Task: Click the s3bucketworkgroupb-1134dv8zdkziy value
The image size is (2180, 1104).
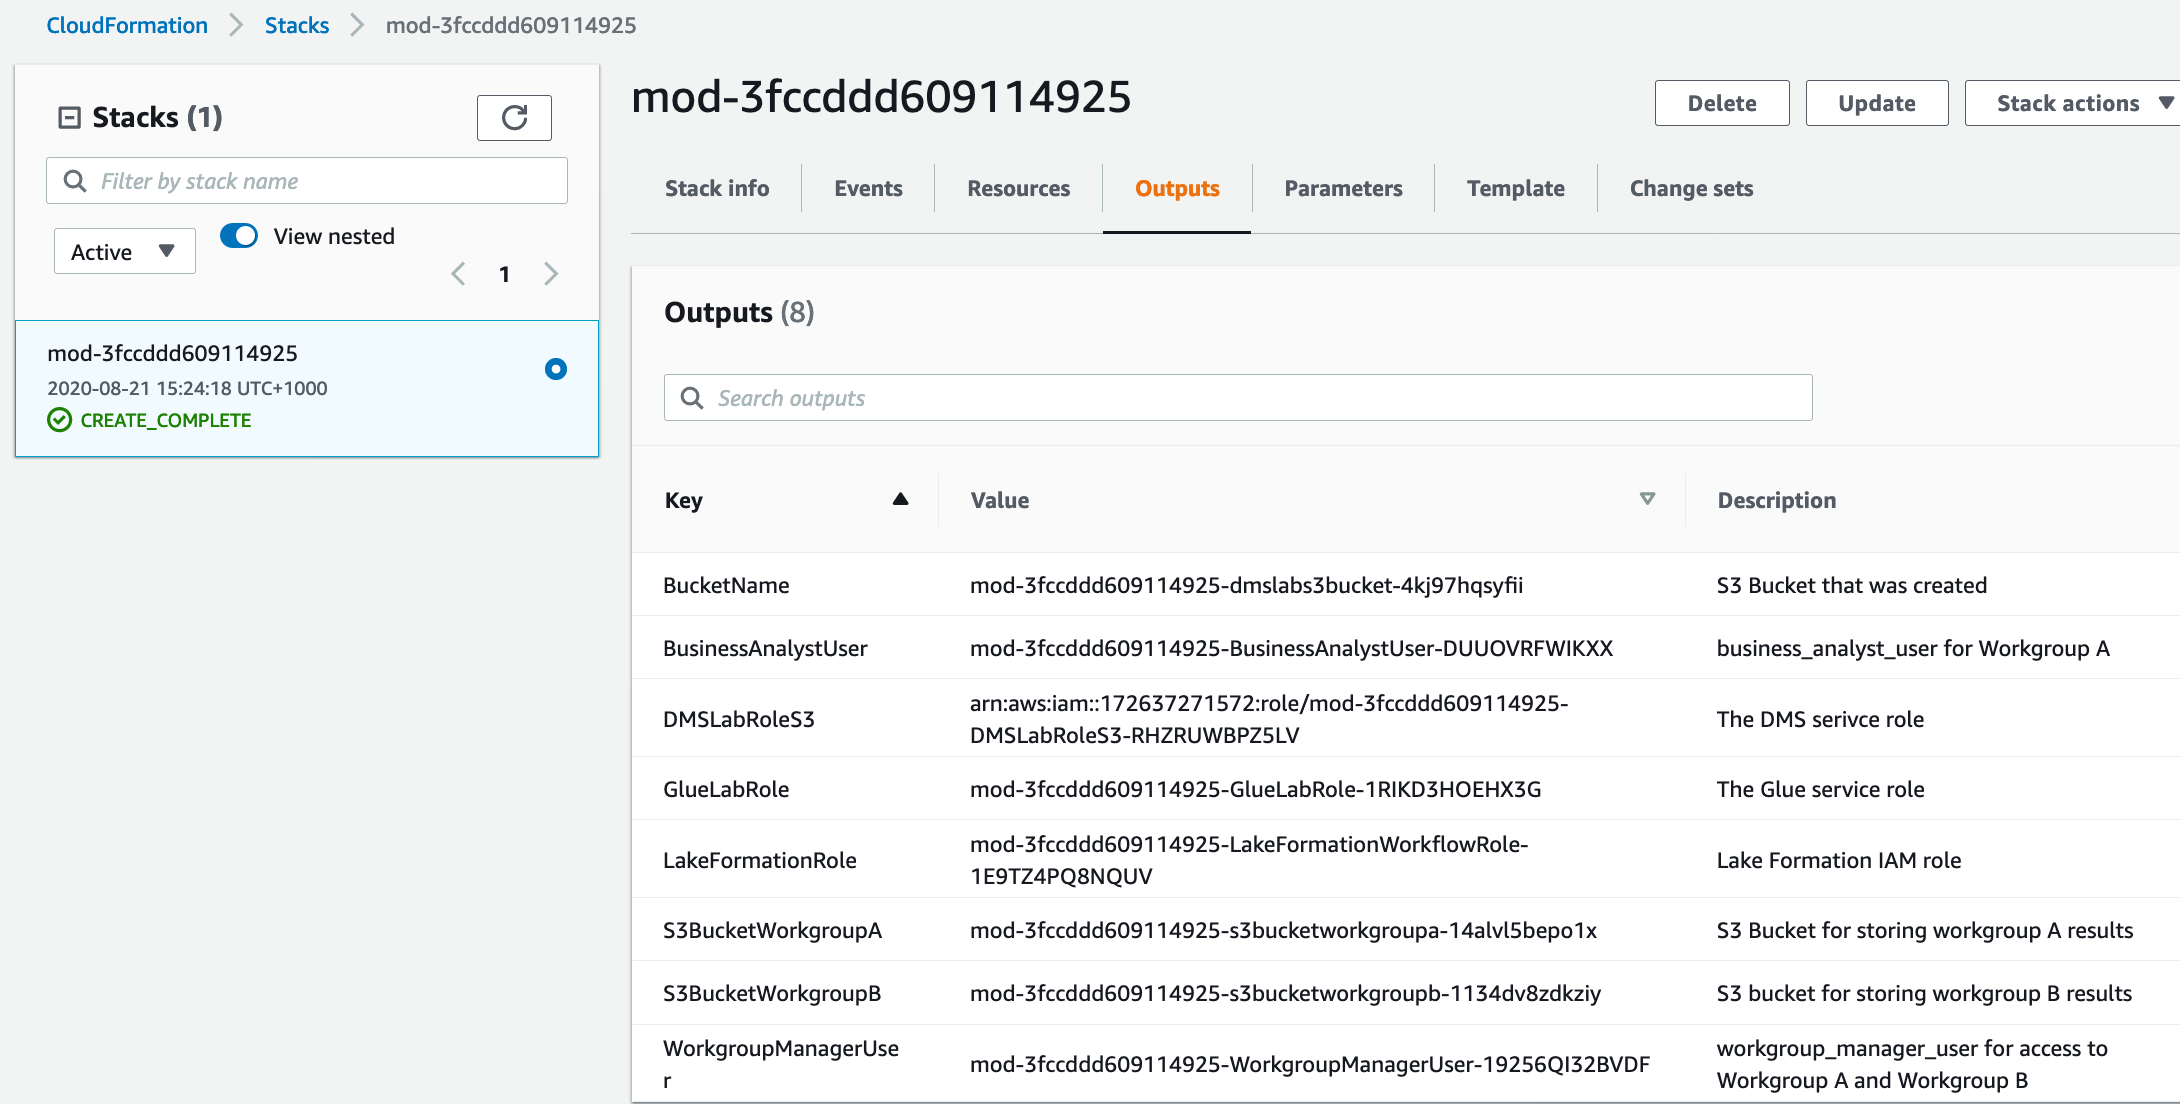Action: point(1285,993)
